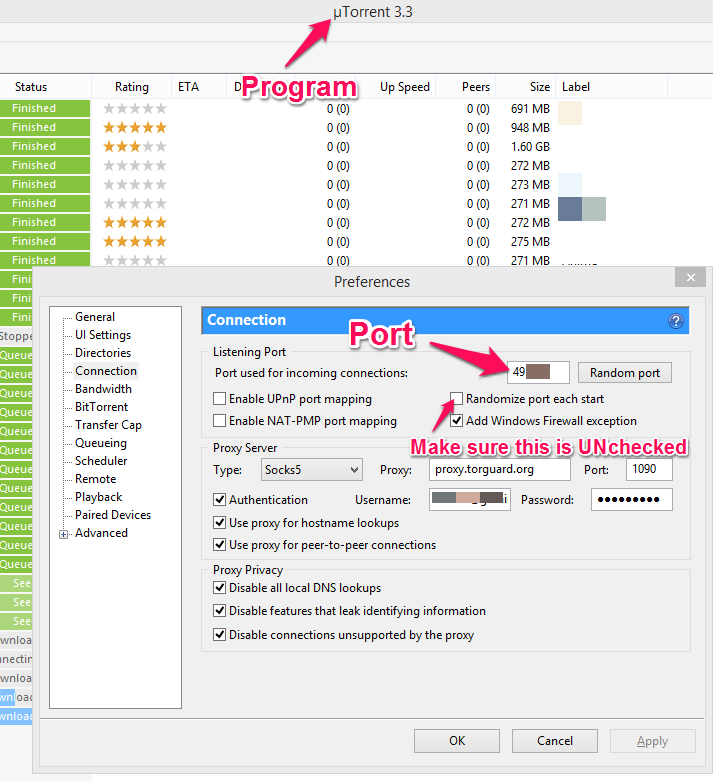Open Connection help question-mark icon
Screen dimensions: 713x782
point(676,321)
